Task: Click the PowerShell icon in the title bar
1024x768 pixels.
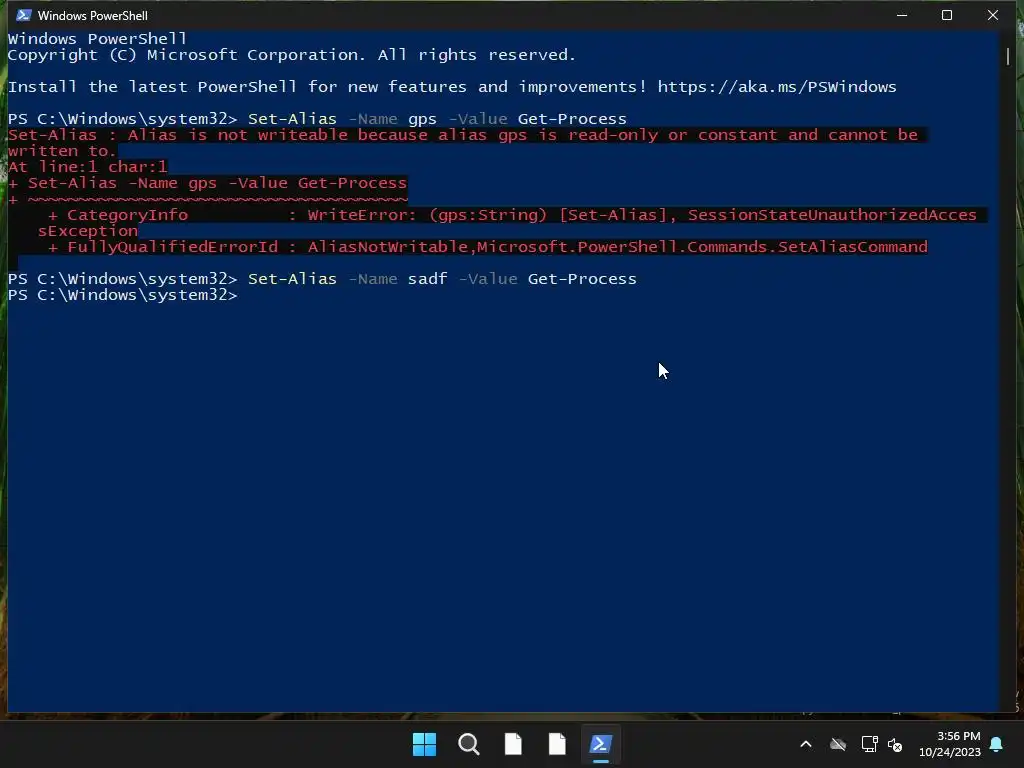Action: pyautogui.click(x=24, y=15)
